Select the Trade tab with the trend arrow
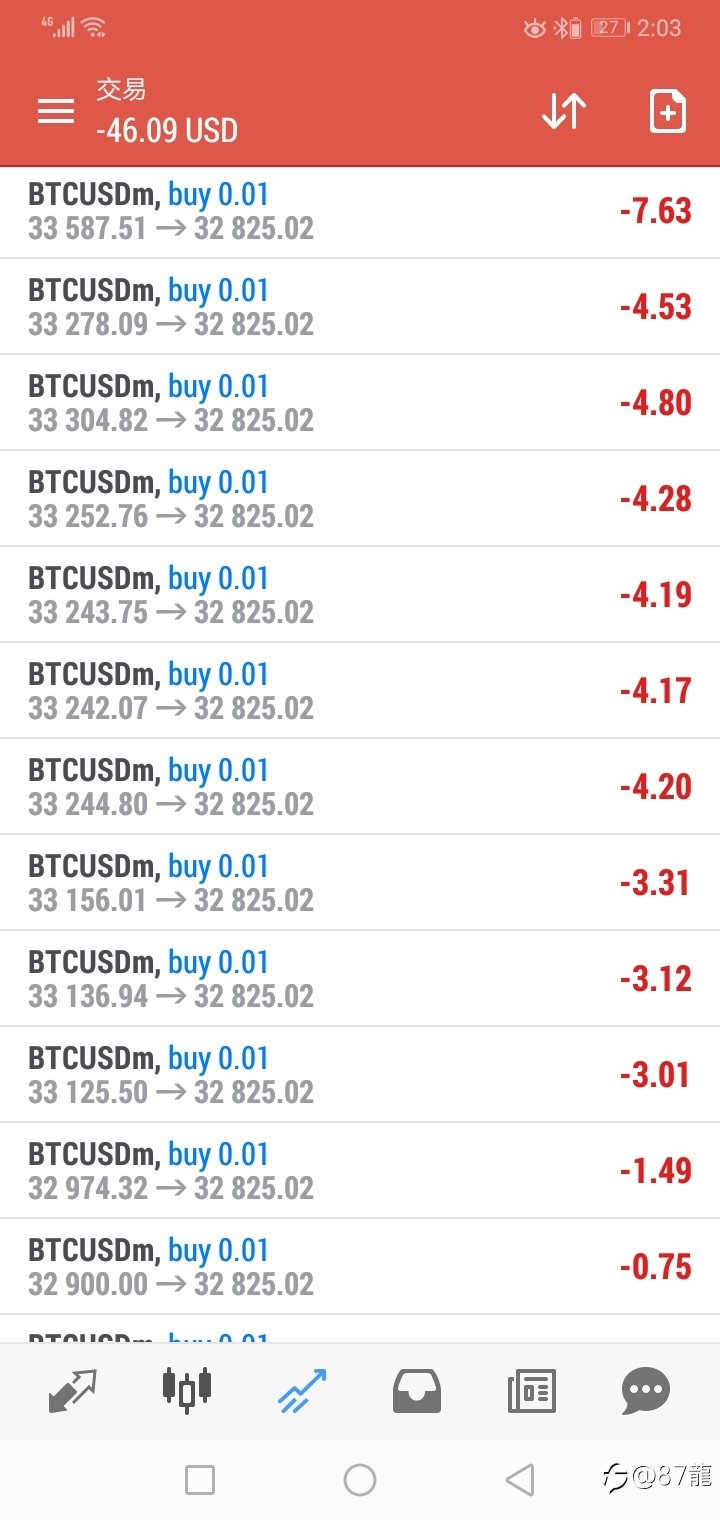720x1520 pixels. [302, 1391]
